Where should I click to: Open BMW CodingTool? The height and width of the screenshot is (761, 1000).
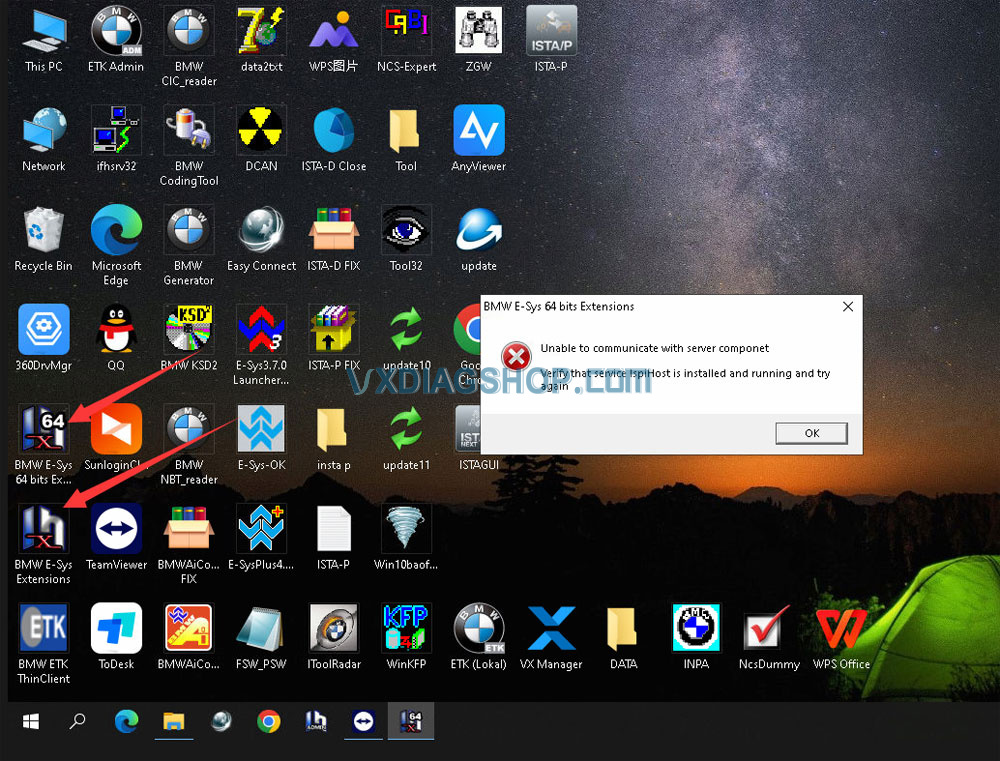pyautogui.click(x=188, y=130)
